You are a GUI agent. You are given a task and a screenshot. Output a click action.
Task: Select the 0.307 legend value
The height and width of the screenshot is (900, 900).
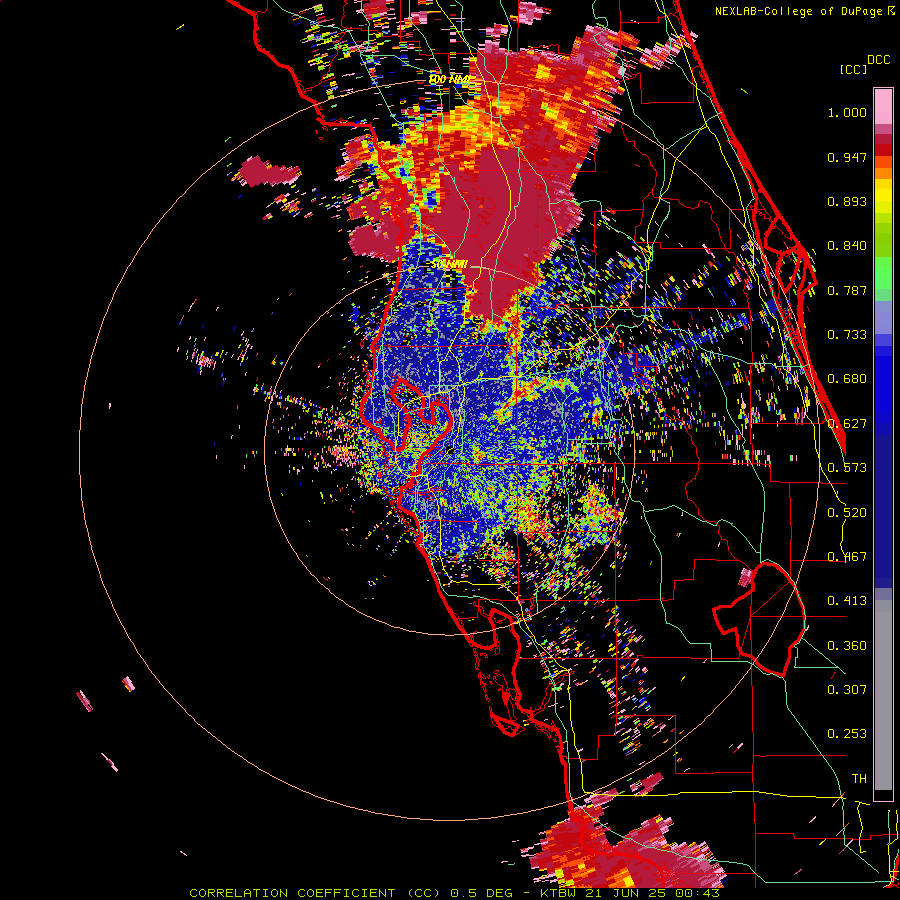847,690
